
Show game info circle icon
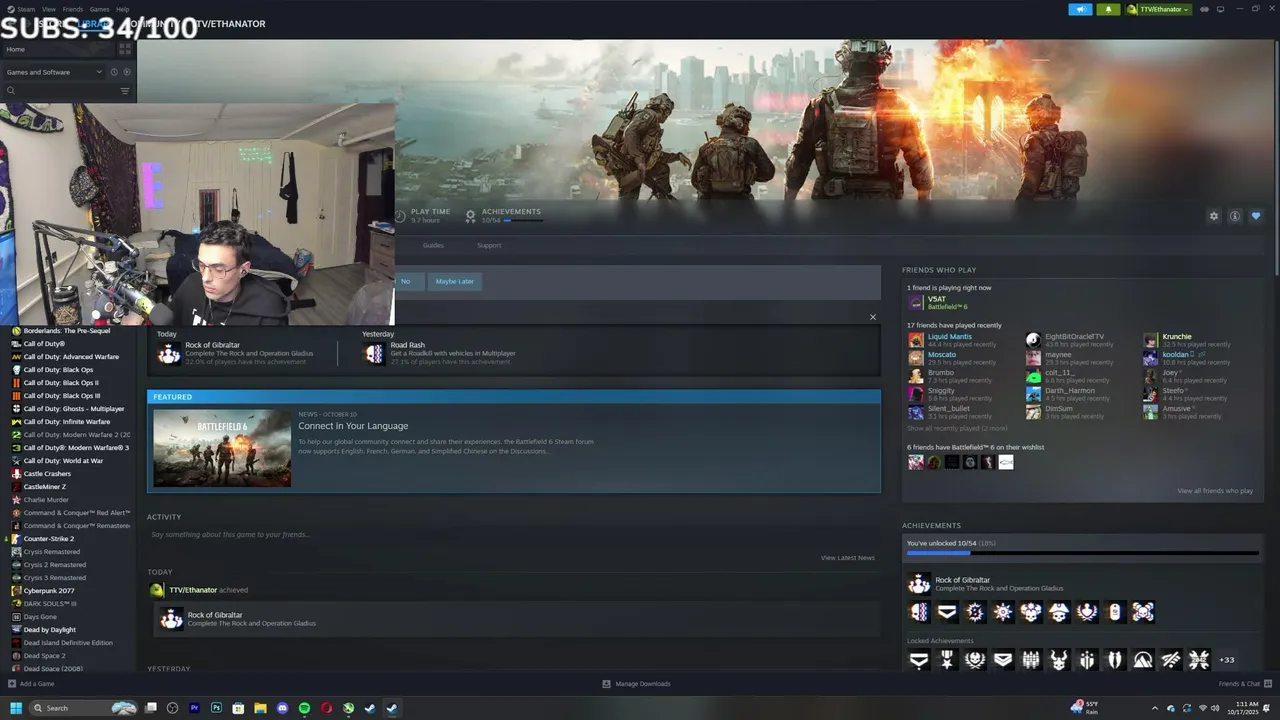pyautogui.click(x=1235, y=216)
